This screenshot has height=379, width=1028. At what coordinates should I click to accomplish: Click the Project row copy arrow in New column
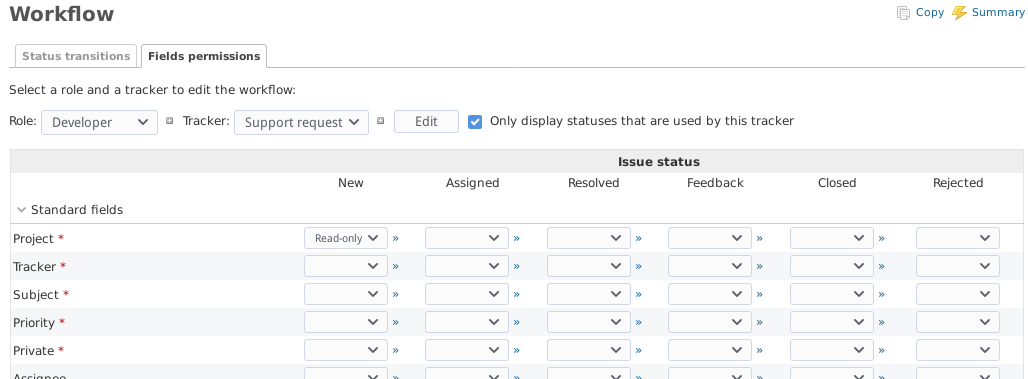395,239
